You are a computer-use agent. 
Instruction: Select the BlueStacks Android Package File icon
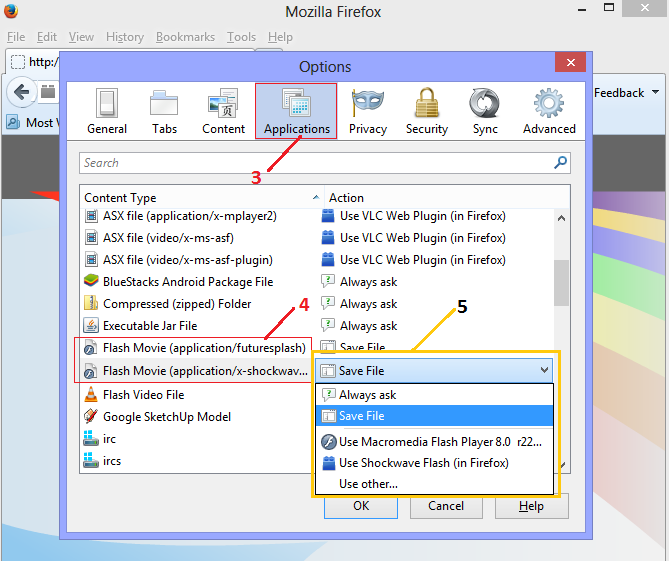pos(91,281)
